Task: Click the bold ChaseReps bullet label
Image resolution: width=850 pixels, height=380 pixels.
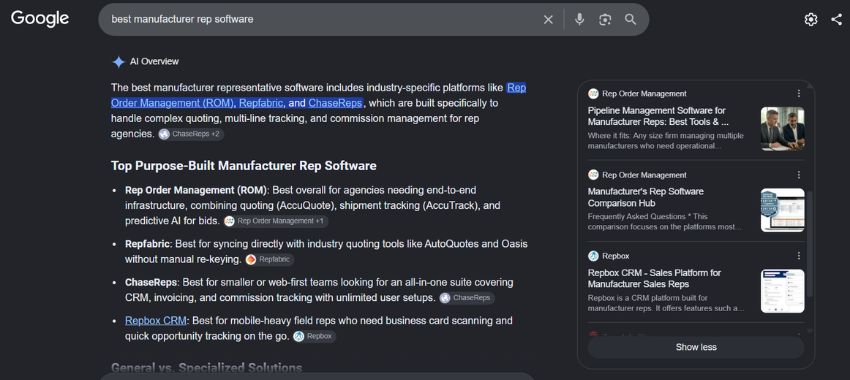Action: tap(151, 282)
